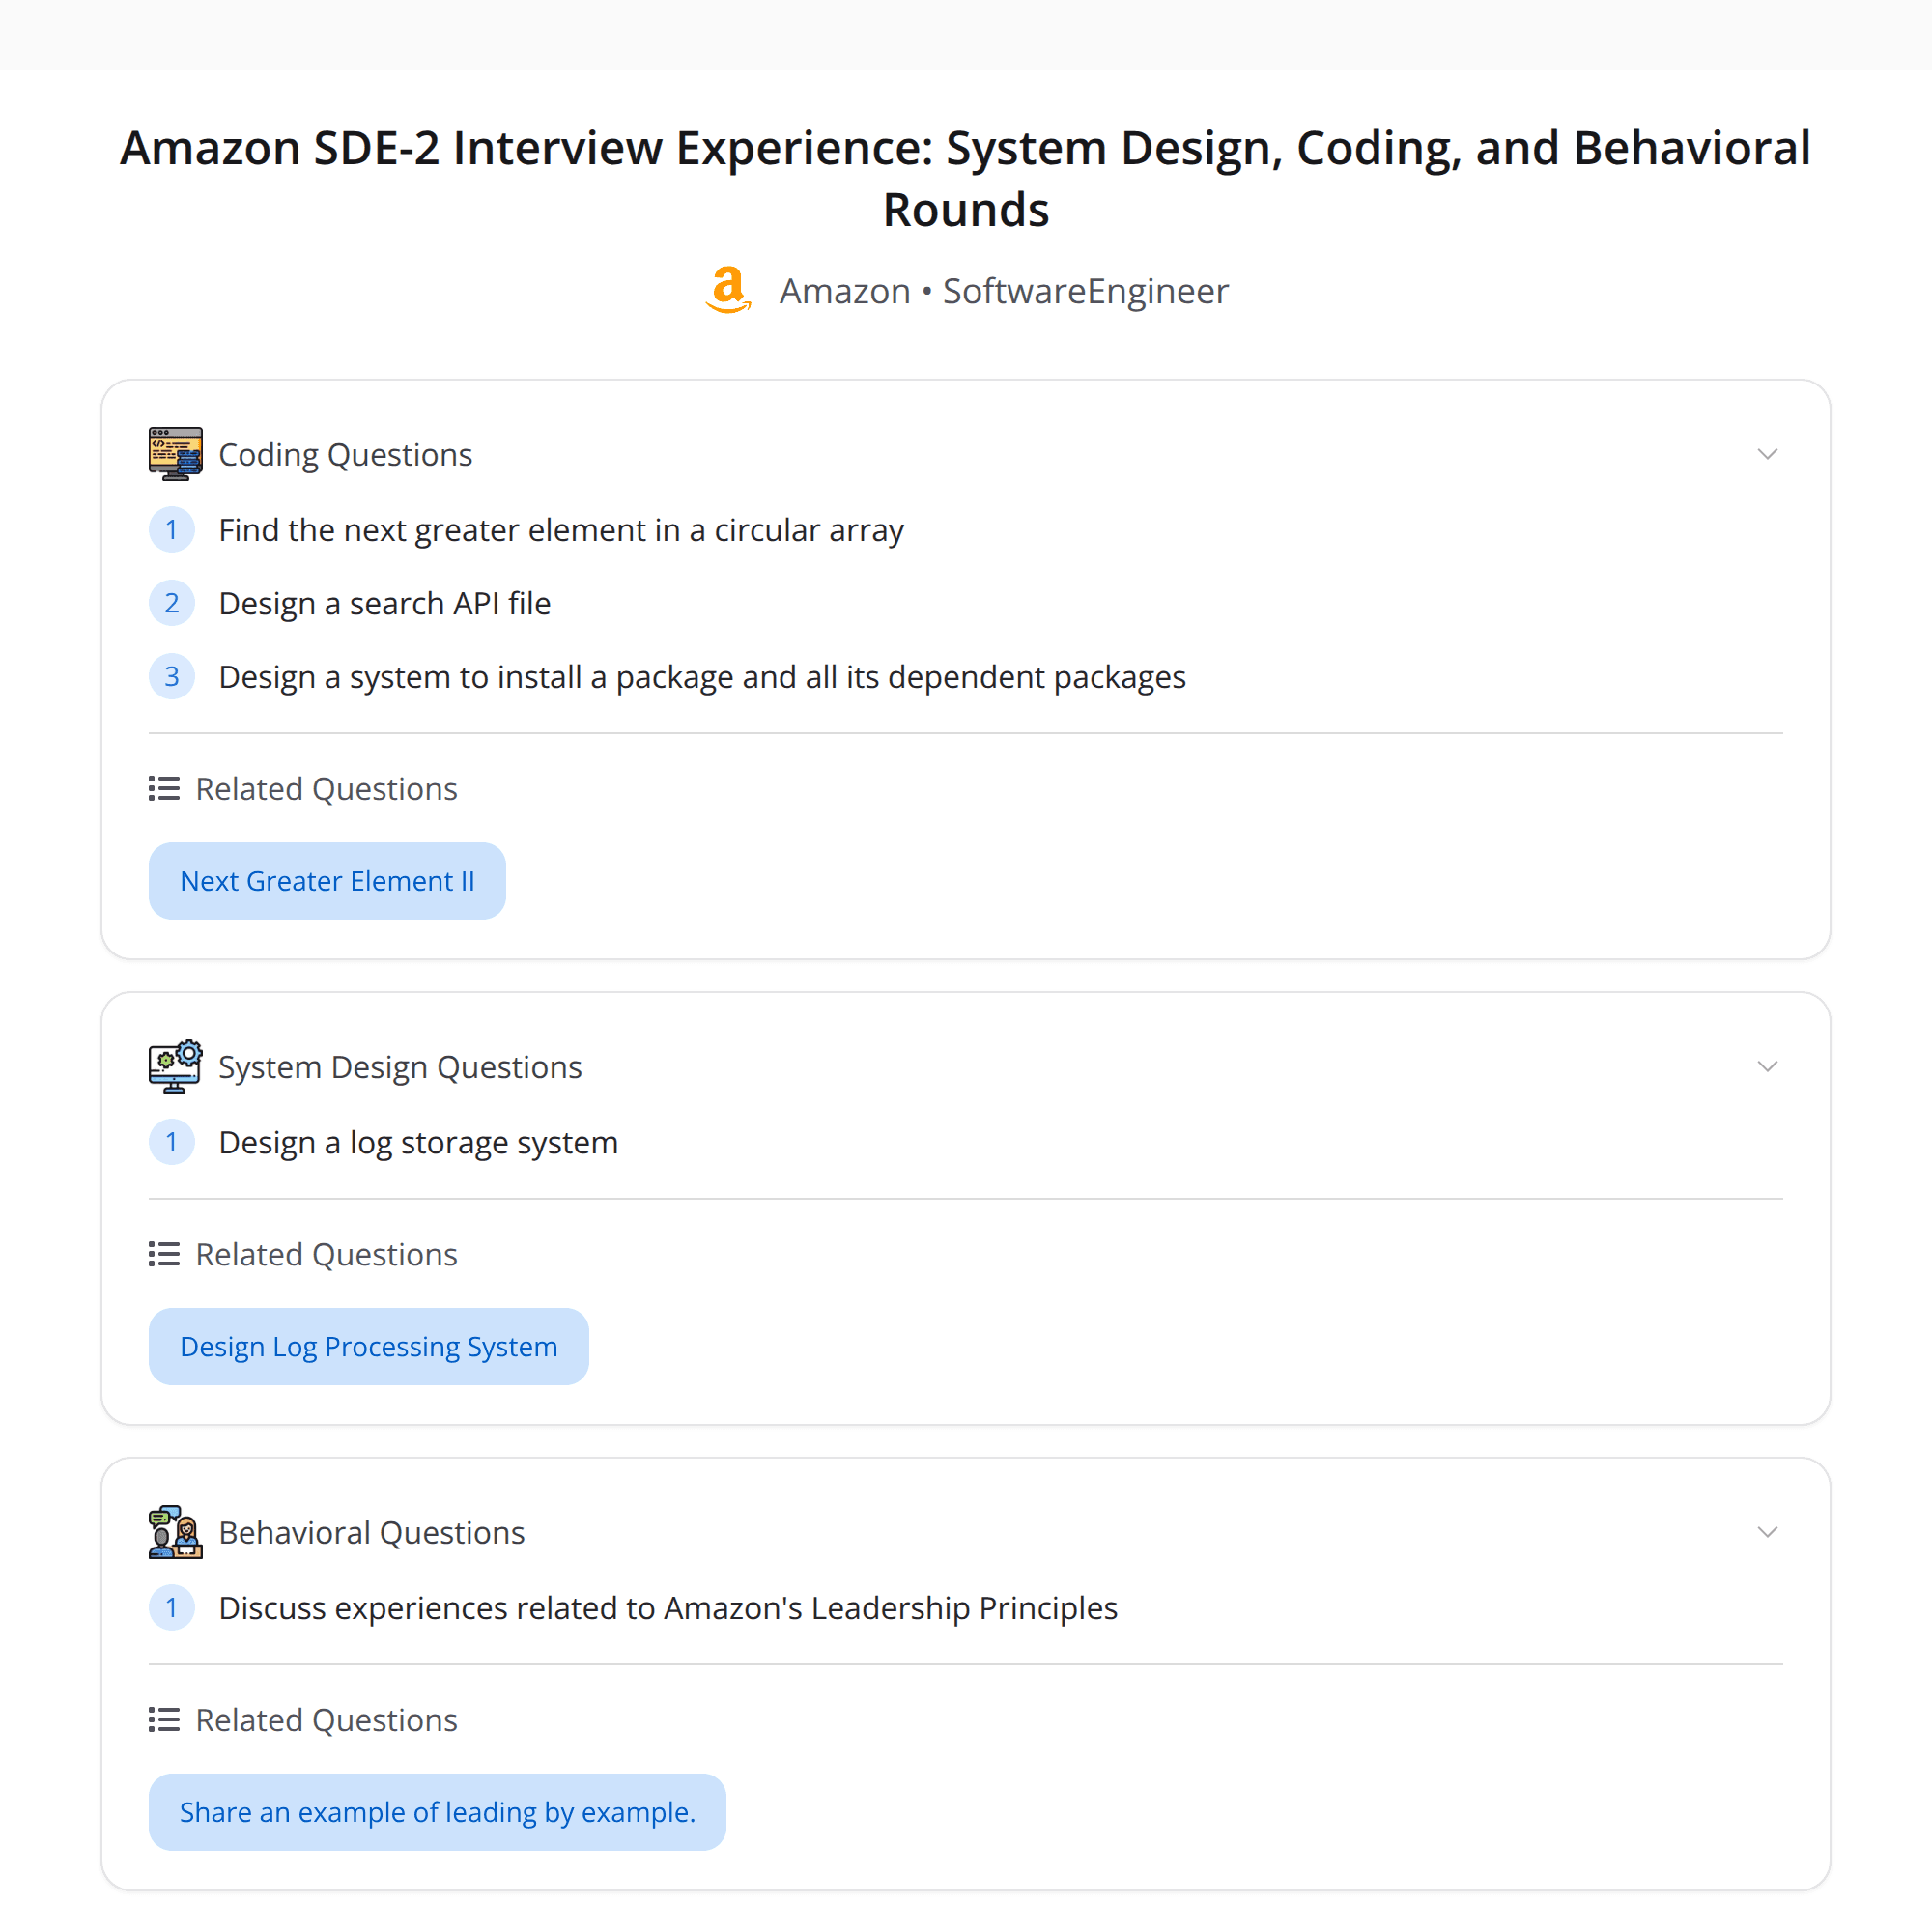Viewport: 1932px width, 1932px height.
Task: Click the Behavioral Questions heading
Action: (372, 1533)
